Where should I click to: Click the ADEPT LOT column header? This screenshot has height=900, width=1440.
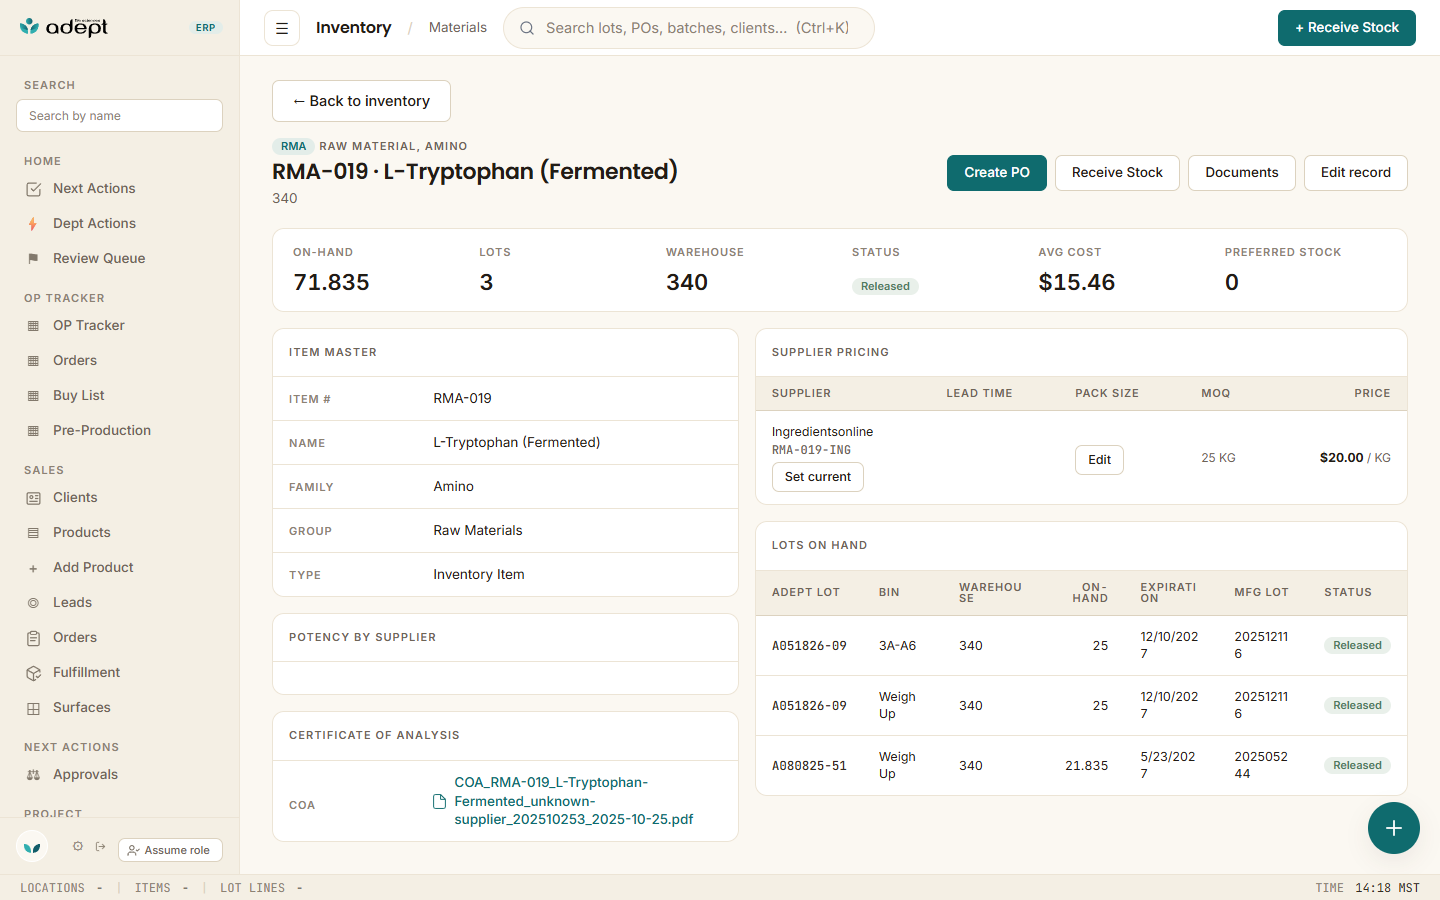[806, 593]
